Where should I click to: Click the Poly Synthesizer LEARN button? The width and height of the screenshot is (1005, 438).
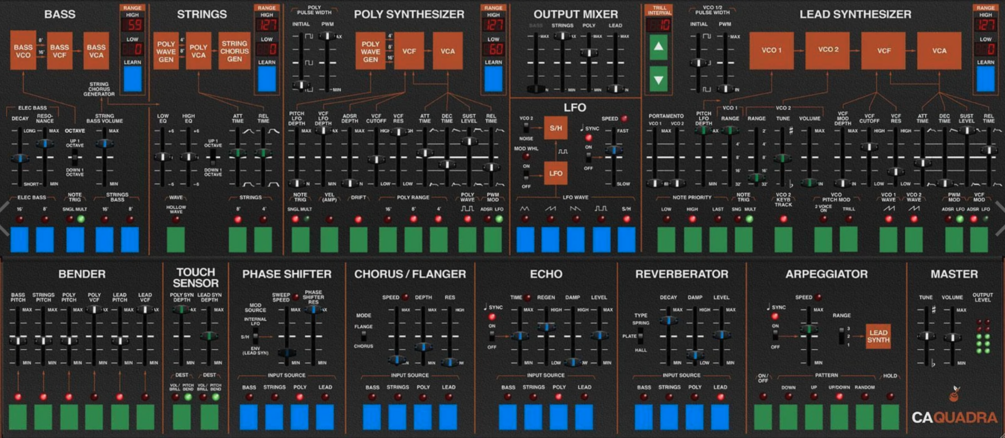[494, 80]
